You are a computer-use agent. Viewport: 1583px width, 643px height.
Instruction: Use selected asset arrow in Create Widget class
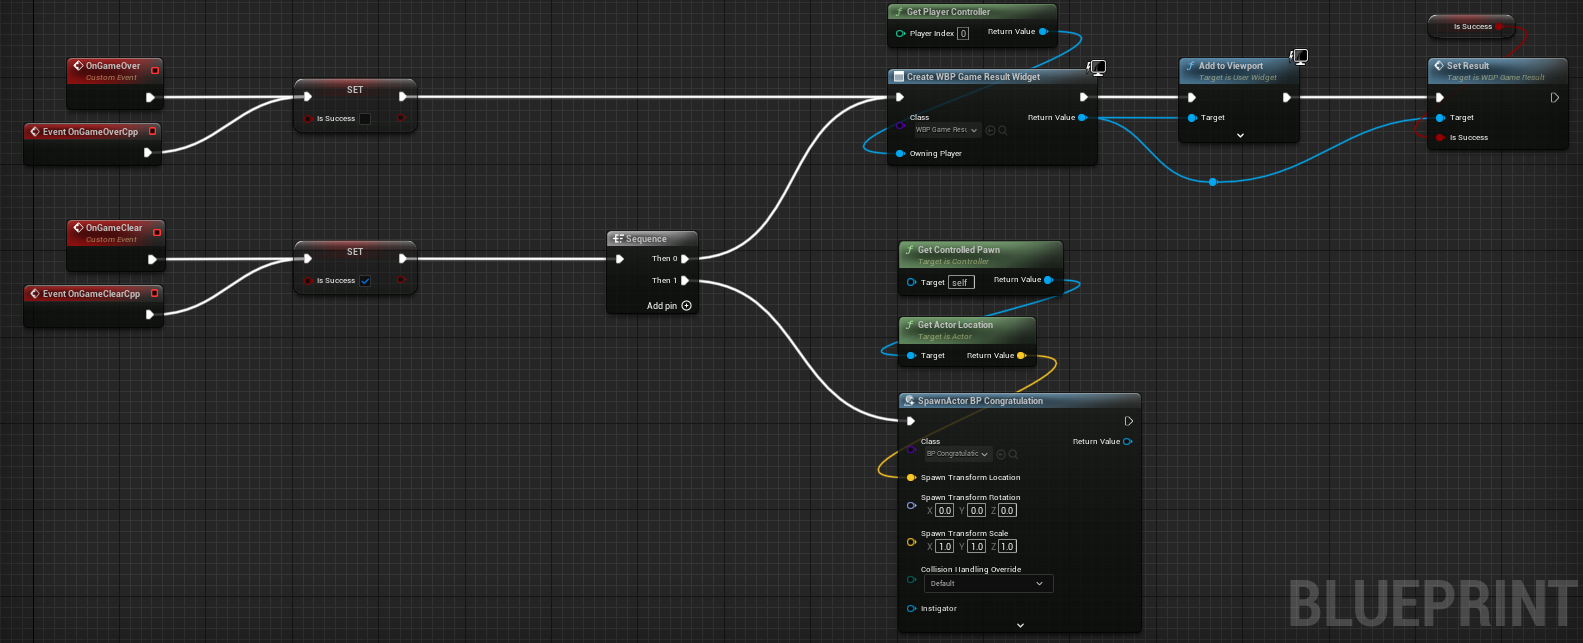tap(990, 130)
